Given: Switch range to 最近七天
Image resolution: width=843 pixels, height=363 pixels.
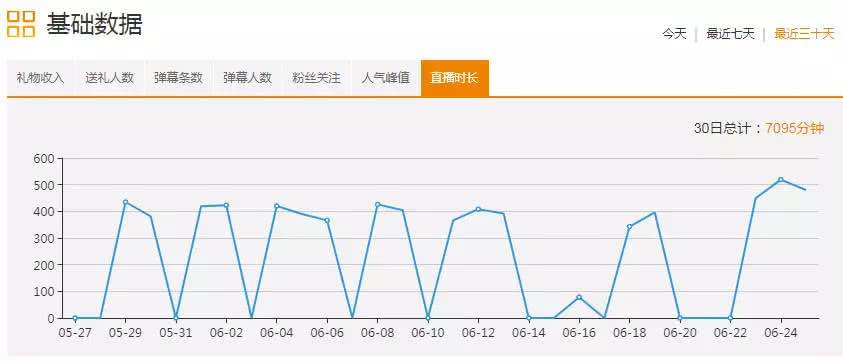Looking at the screenshot, I should click(x=730, y=34).
